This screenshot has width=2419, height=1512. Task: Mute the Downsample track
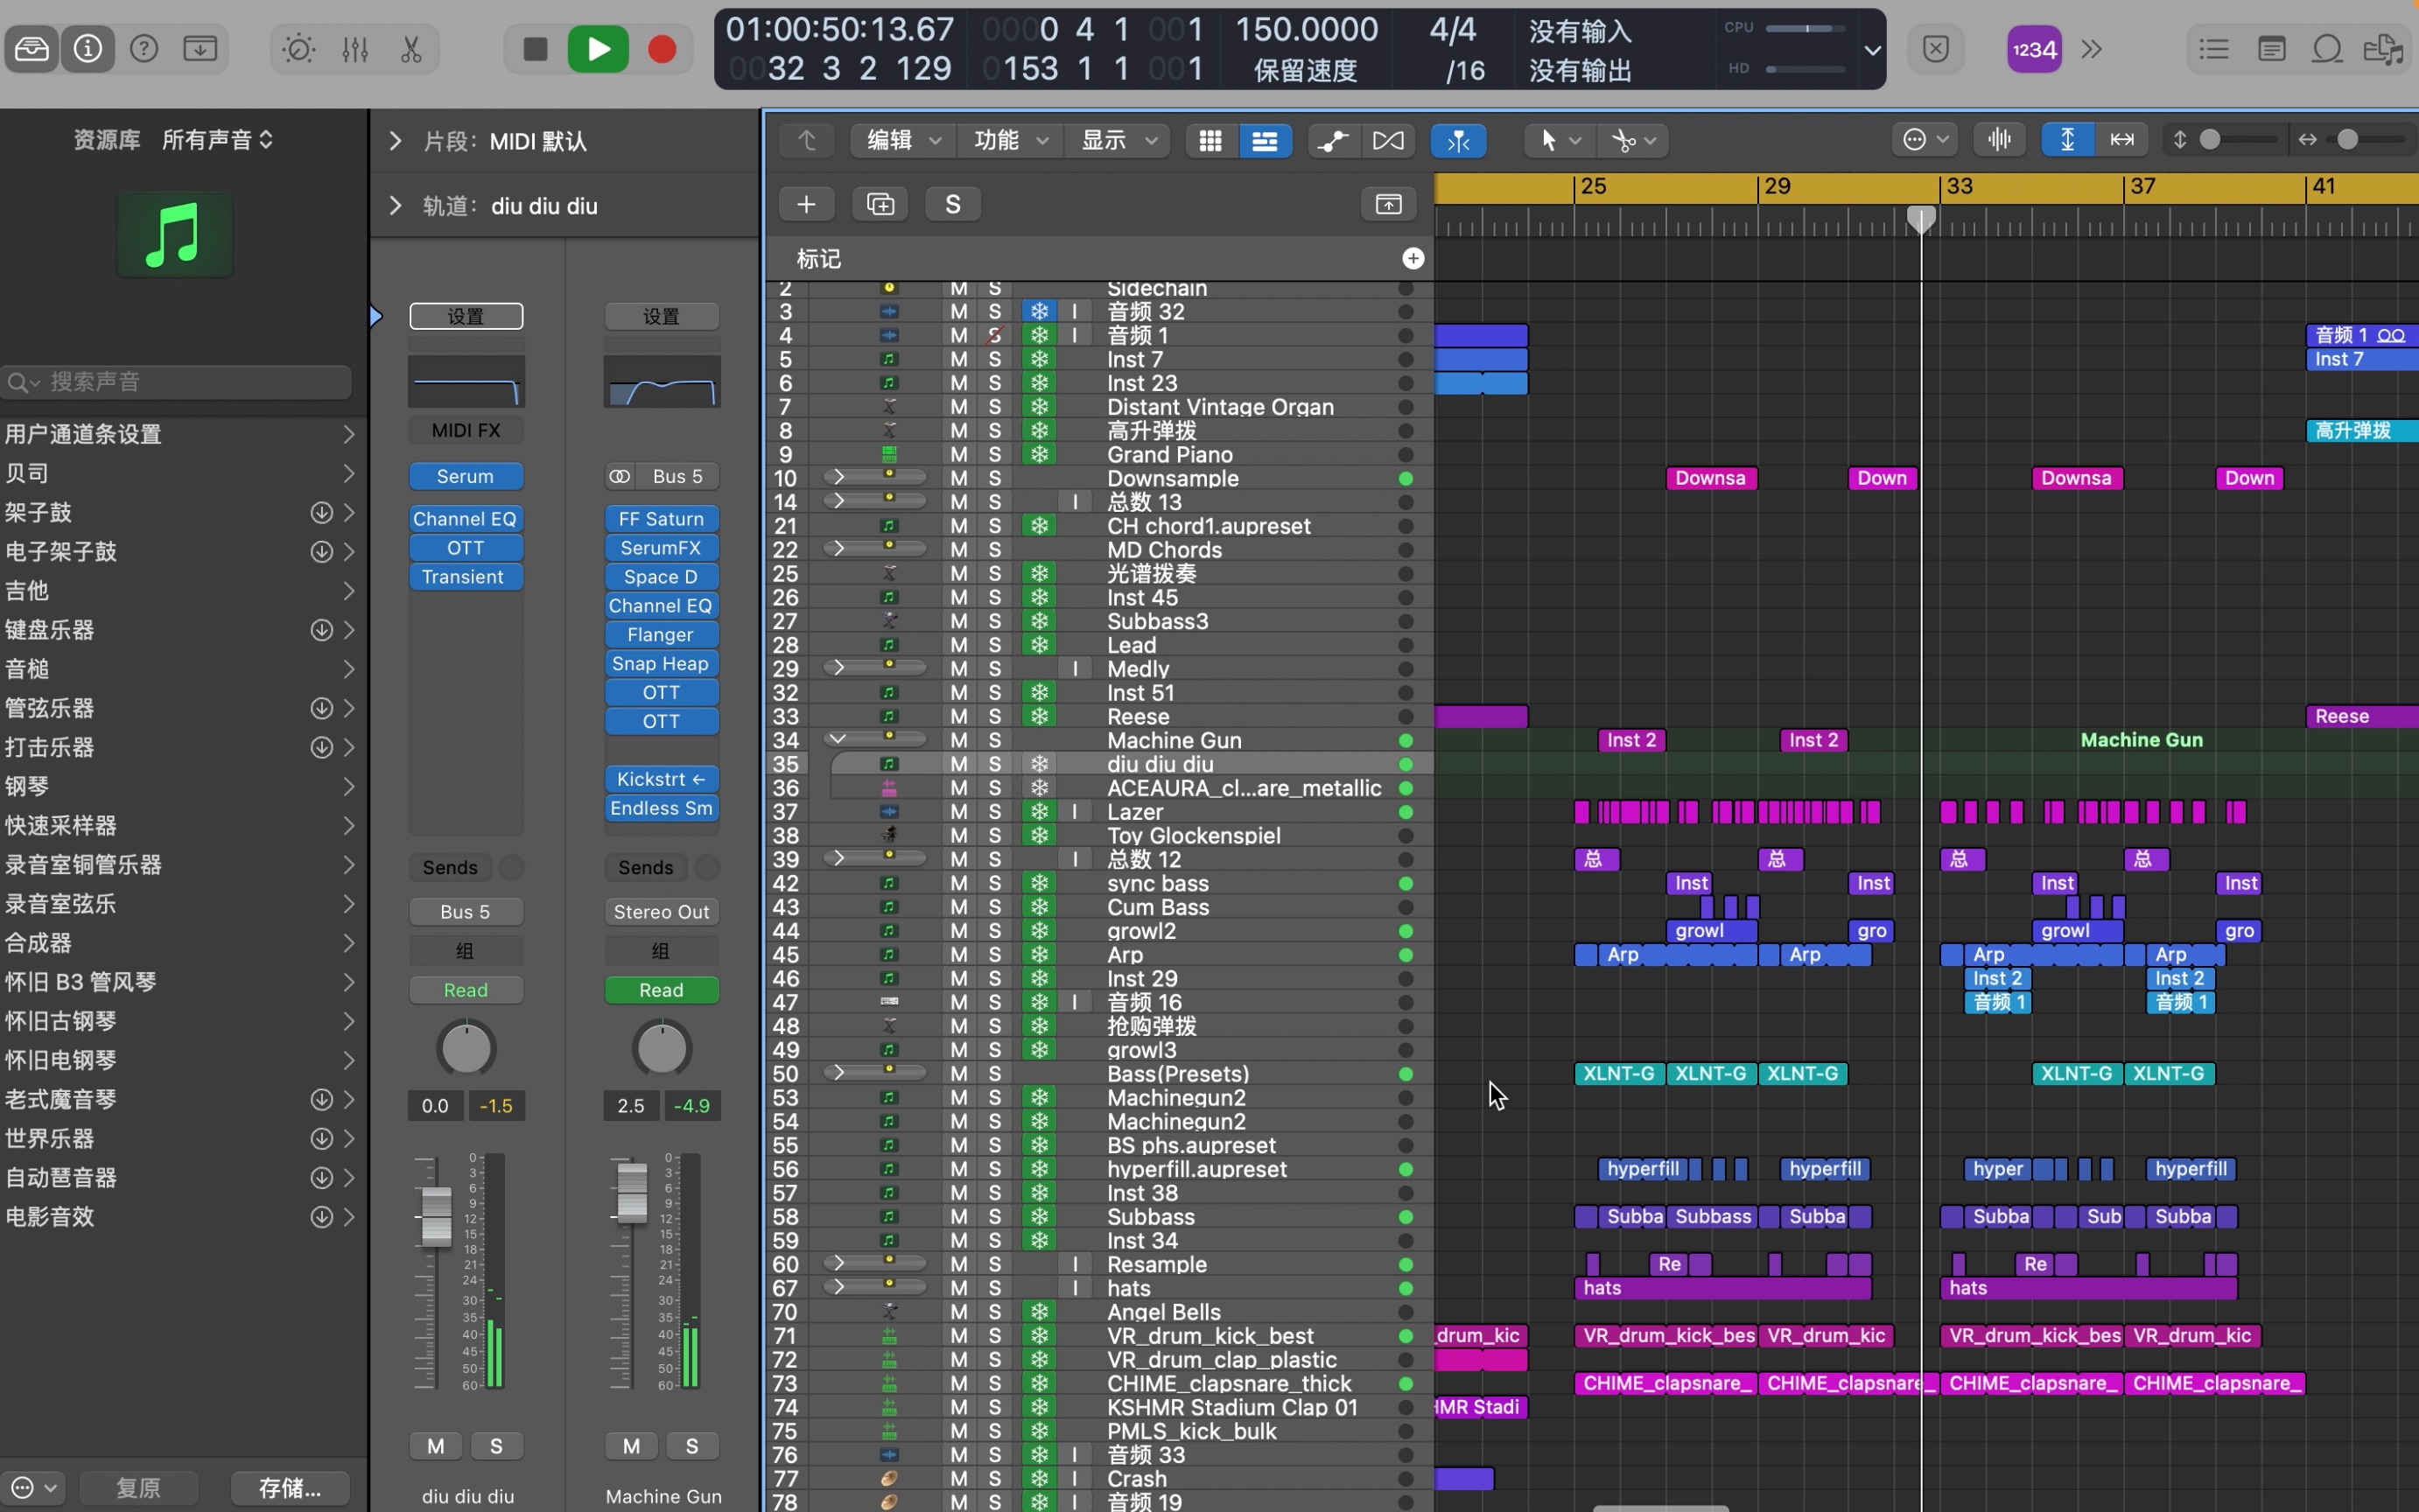pyautogui.click(x=959, y=478)
